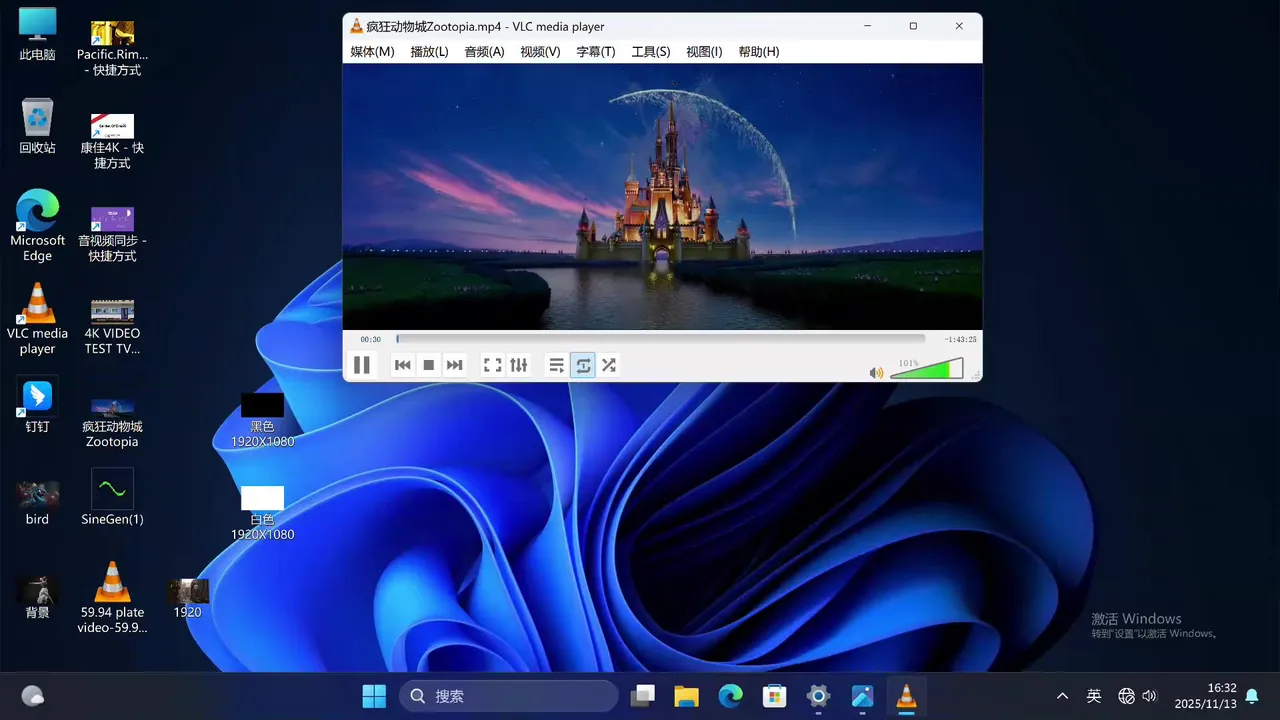Toggle loop repeat mode
This screenshot has height=720, width=1280.
(x=583, y=365)
